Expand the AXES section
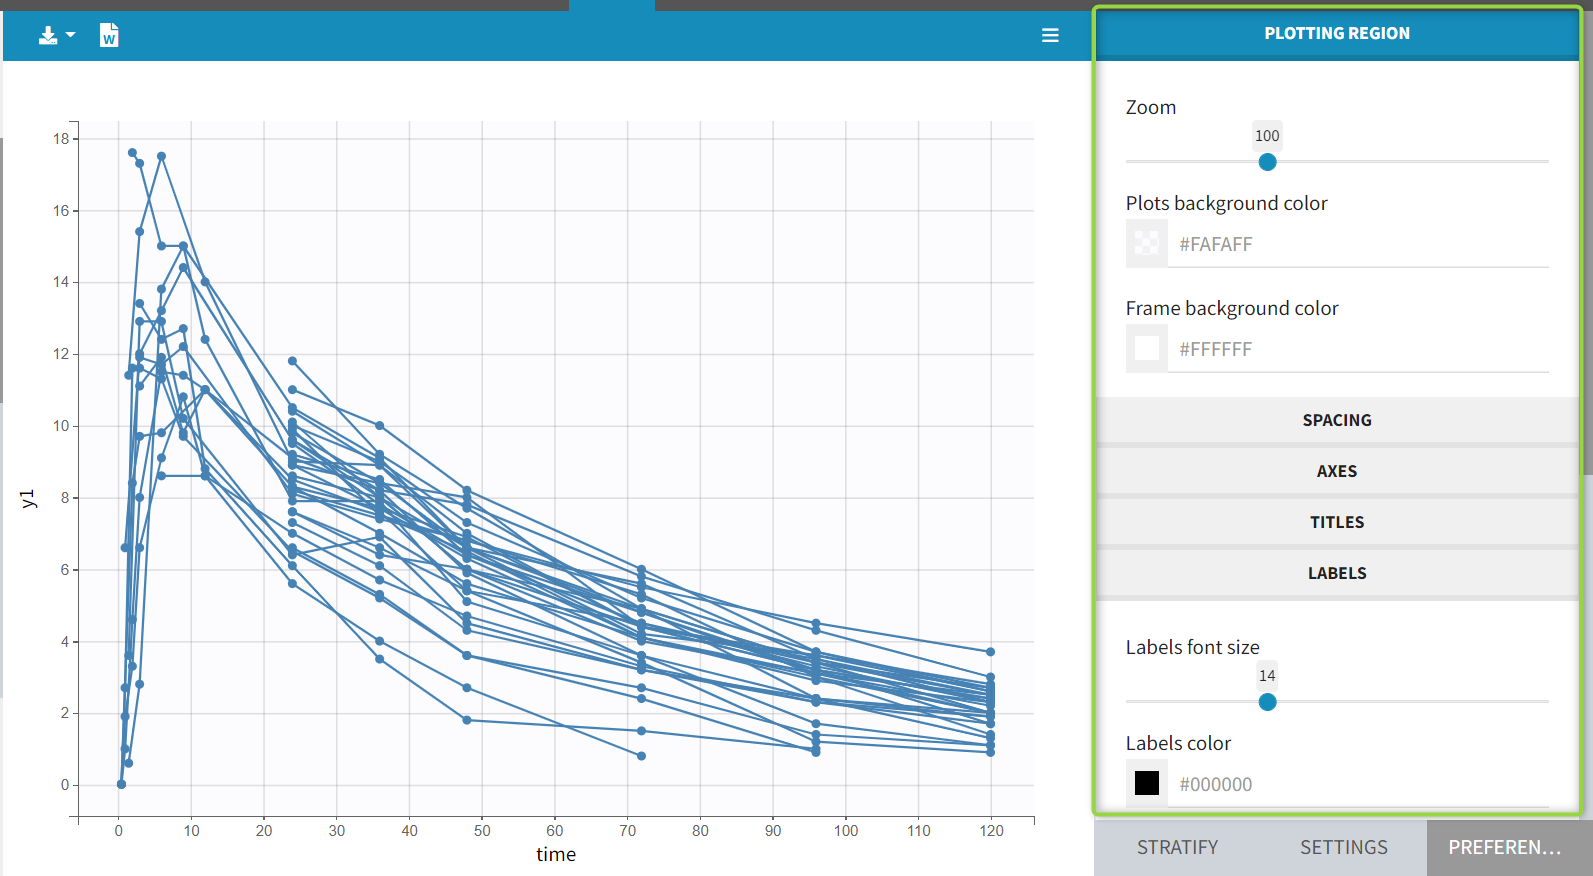The width and height of the screenshot is (1593, 876). [x=1336, y=472]
